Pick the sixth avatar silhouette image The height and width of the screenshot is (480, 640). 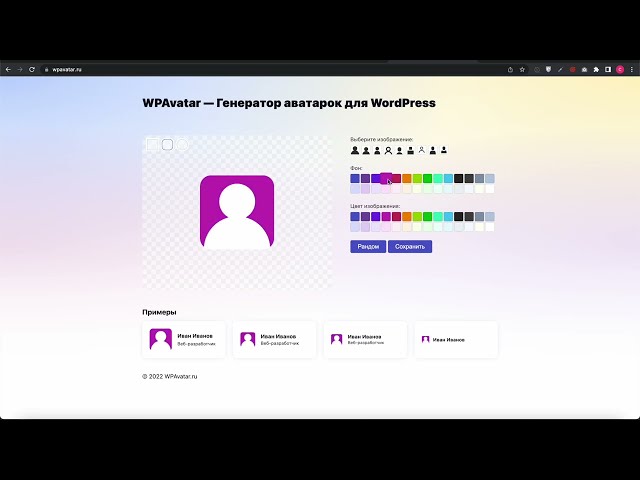tap(411, 151)
